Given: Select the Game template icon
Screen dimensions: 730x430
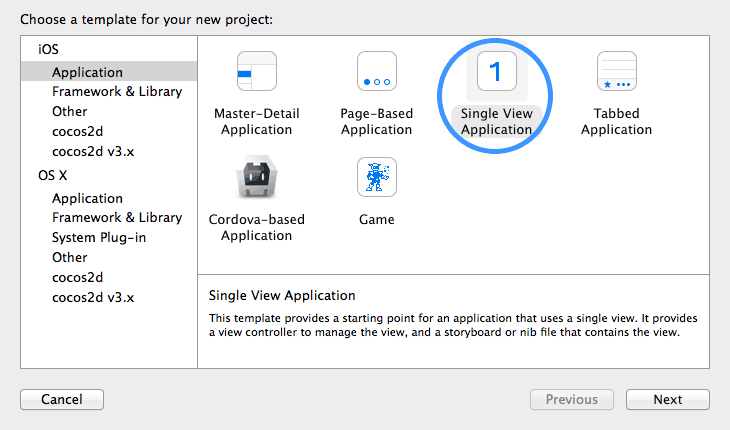Looking at the screenshot, I should tap(376, 178).
